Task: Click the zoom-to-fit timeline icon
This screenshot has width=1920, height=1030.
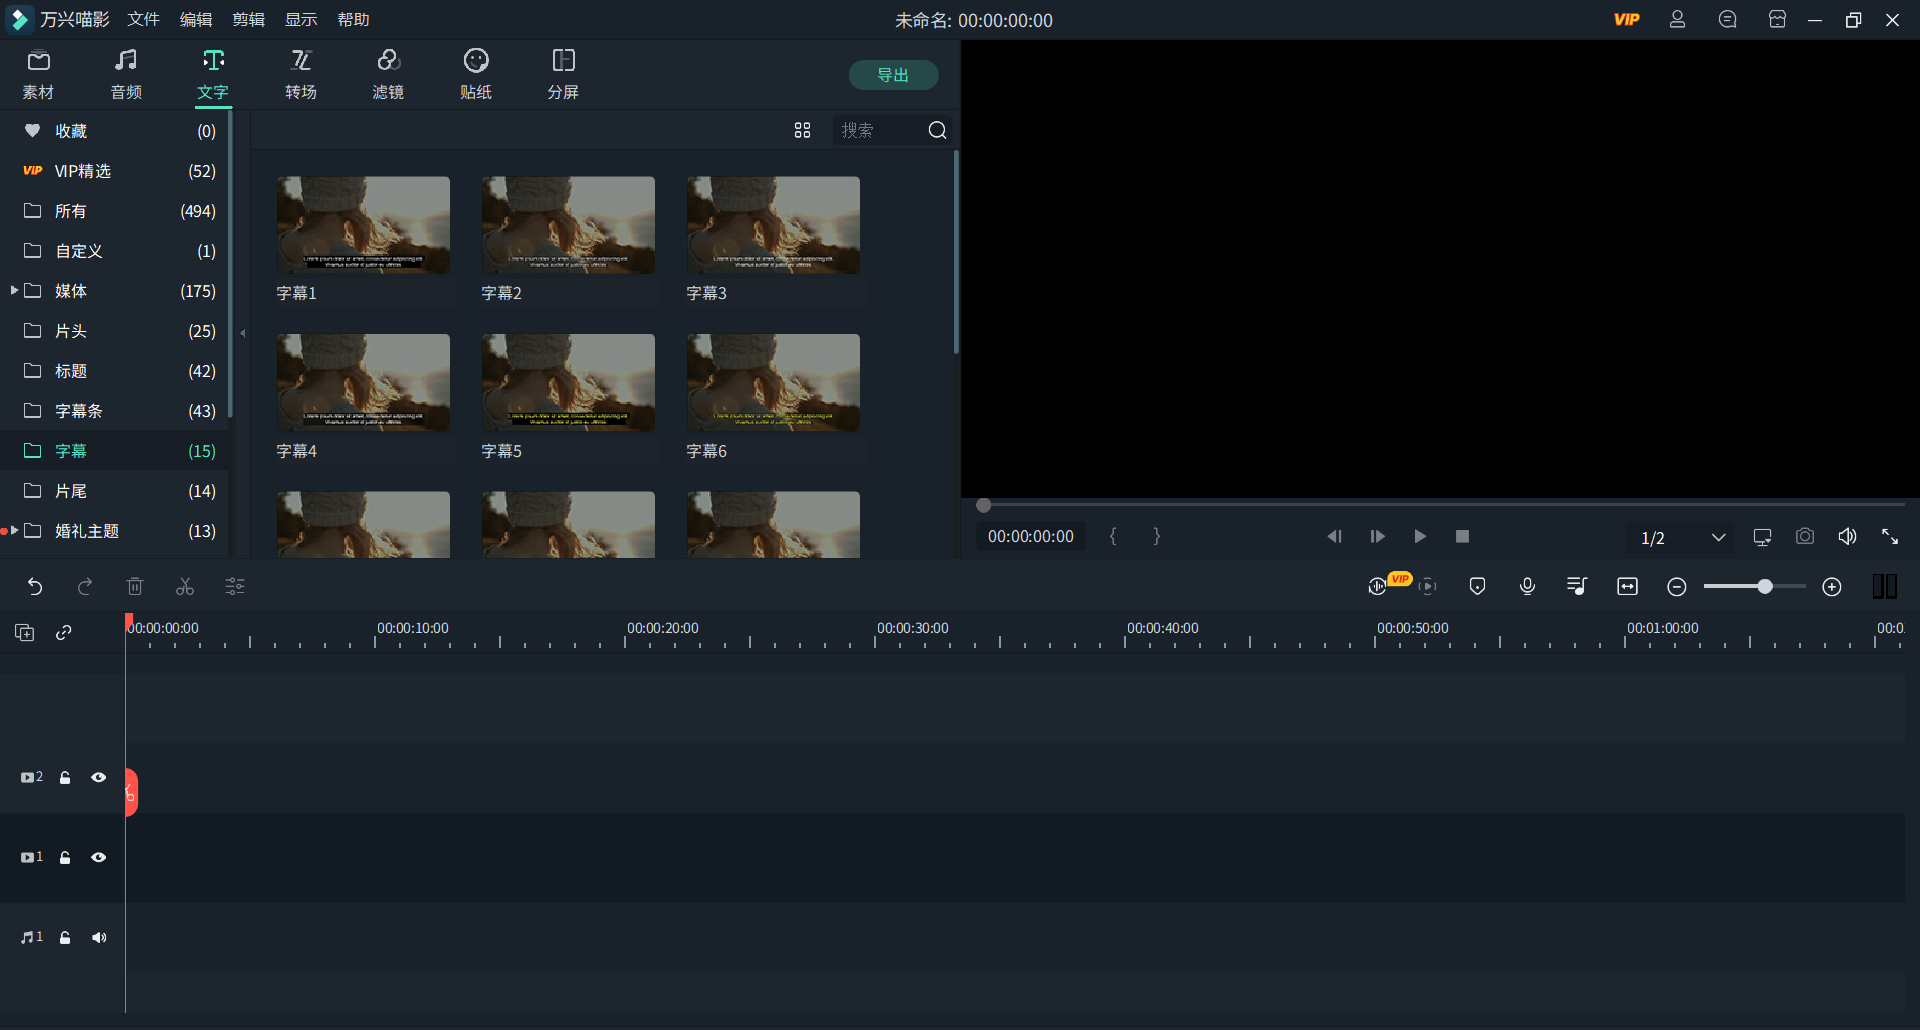Action: (x=1627, y=587)
